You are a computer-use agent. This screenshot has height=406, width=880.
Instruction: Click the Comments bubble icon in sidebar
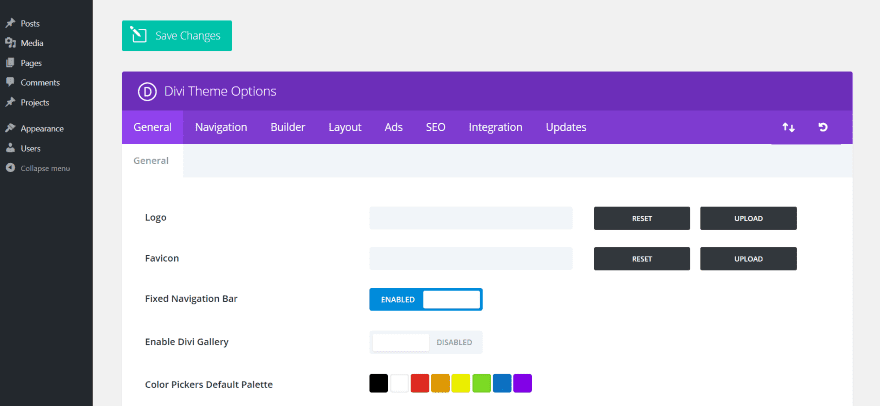pyautogui.click(x=10, y=82)
